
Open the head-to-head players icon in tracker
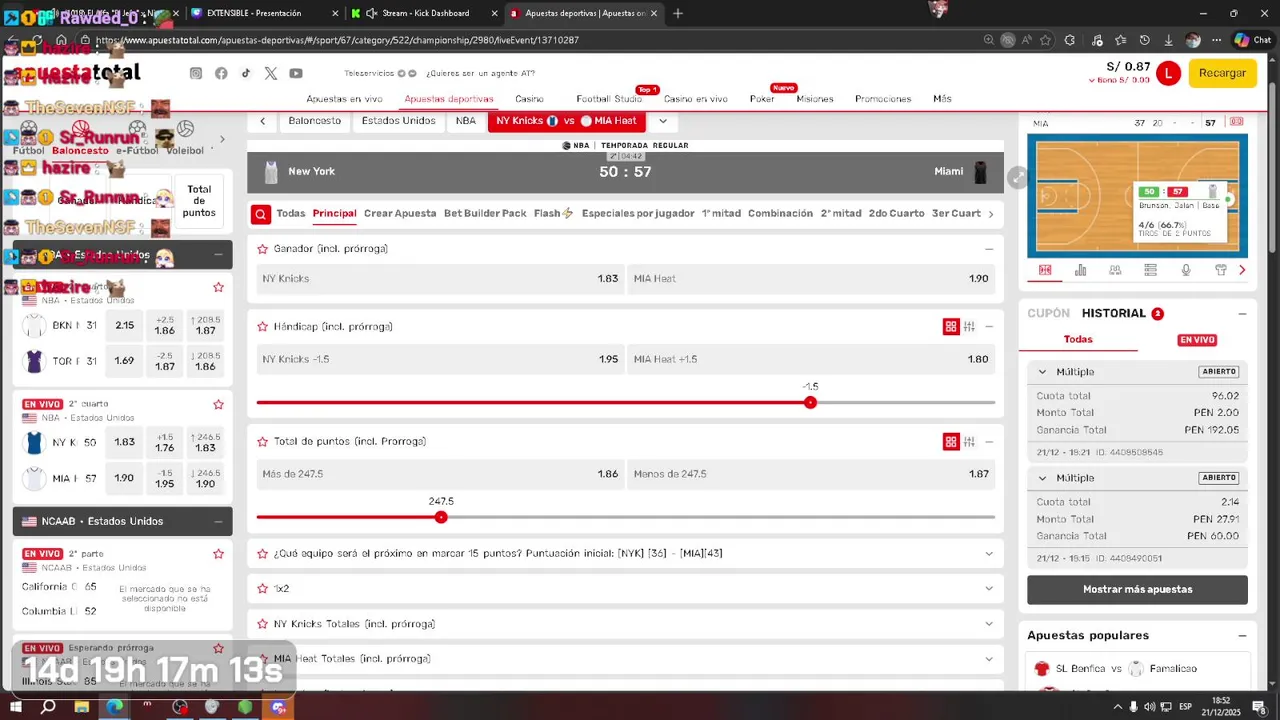click(1115, 270)
